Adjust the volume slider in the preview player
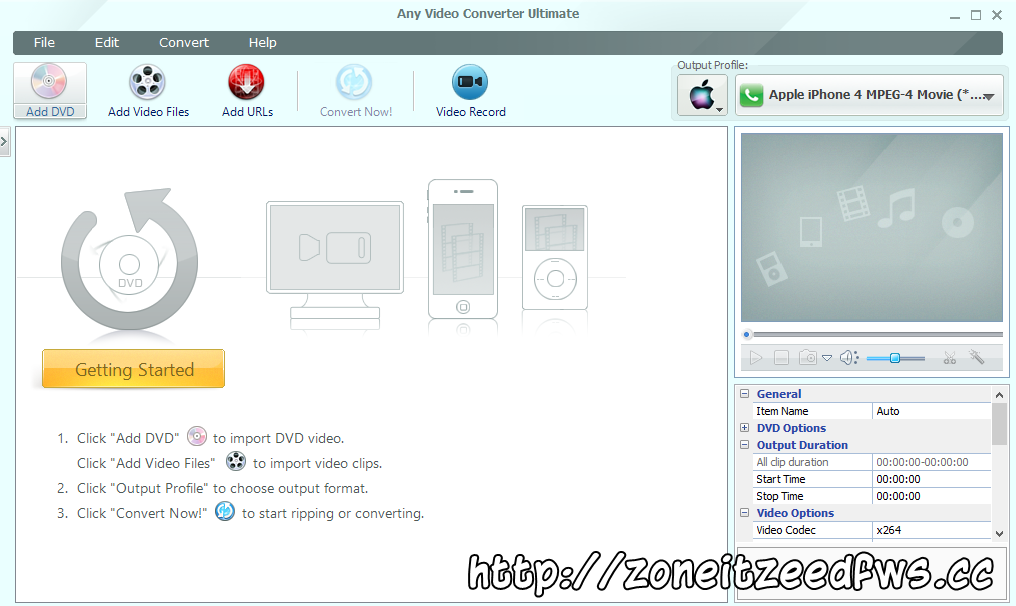The width and height of the screenshot is (1016, 606). coord(895,358)
